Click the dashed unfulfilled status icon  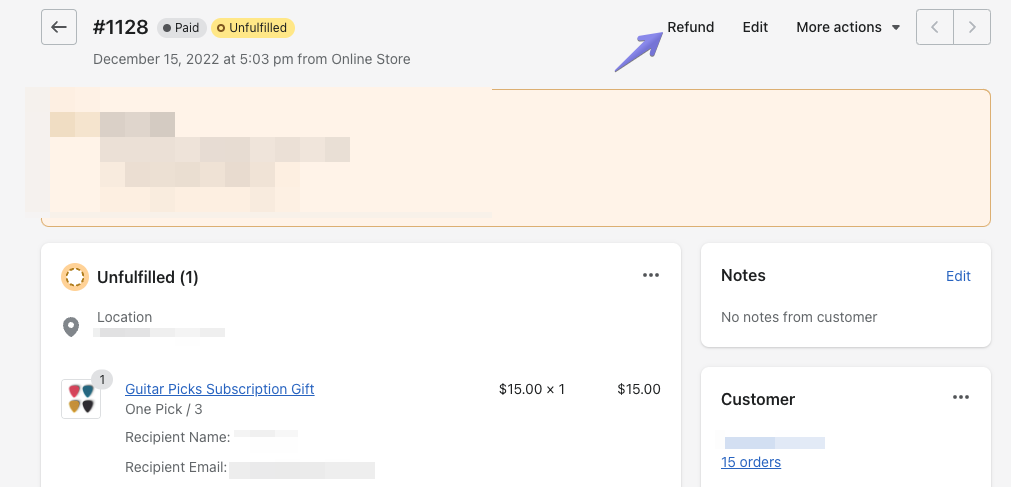[x=75, y=277]
